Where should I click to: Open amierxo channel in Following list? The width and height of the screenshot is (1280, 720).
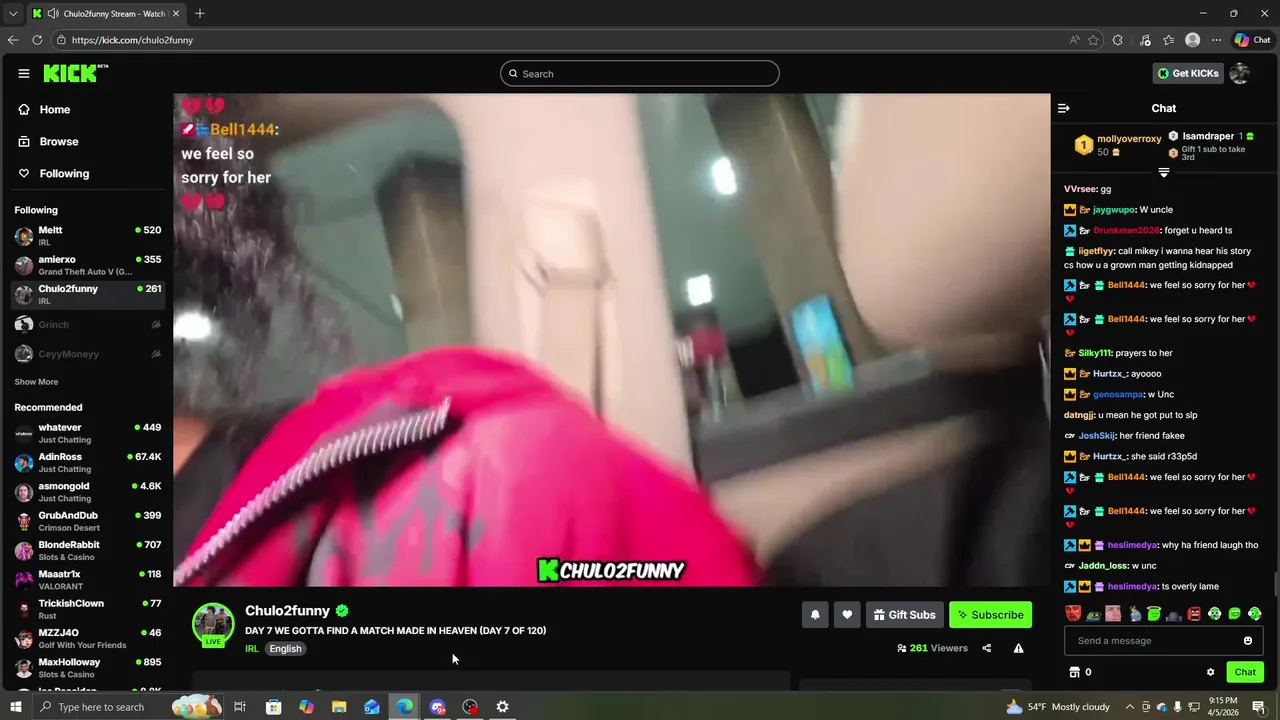[88, 265]
